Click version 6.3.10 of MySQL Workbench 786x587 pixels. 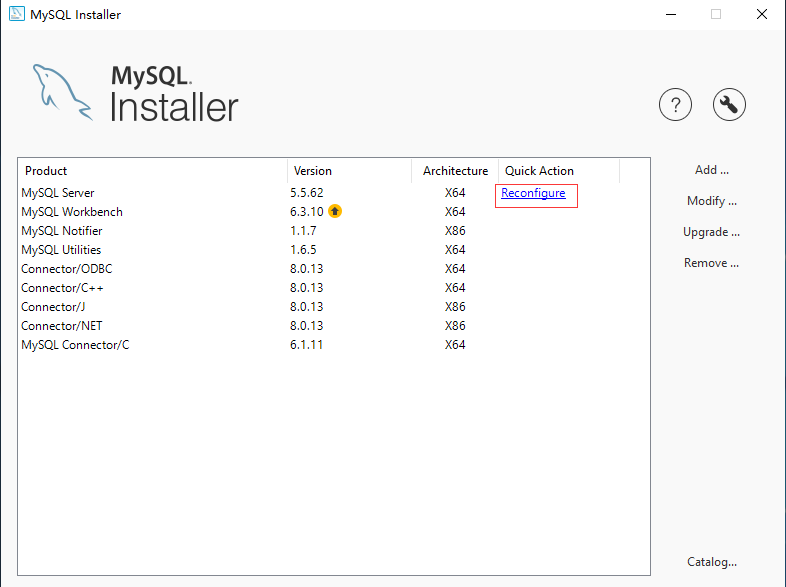click(306, 212)
